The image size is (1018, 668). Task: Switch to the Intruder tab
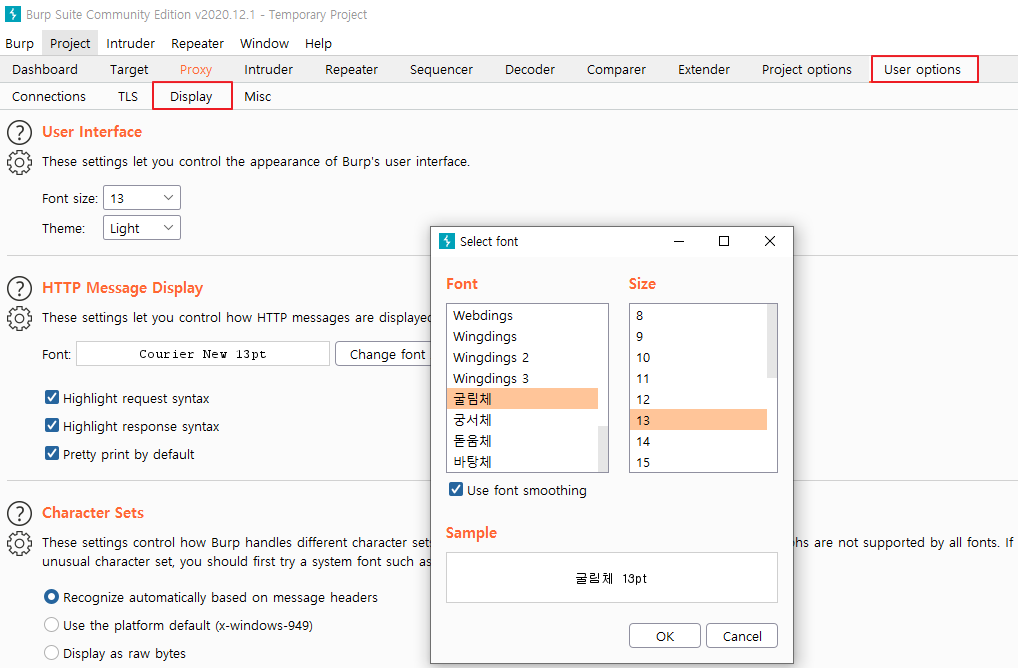tap(269, 69)
